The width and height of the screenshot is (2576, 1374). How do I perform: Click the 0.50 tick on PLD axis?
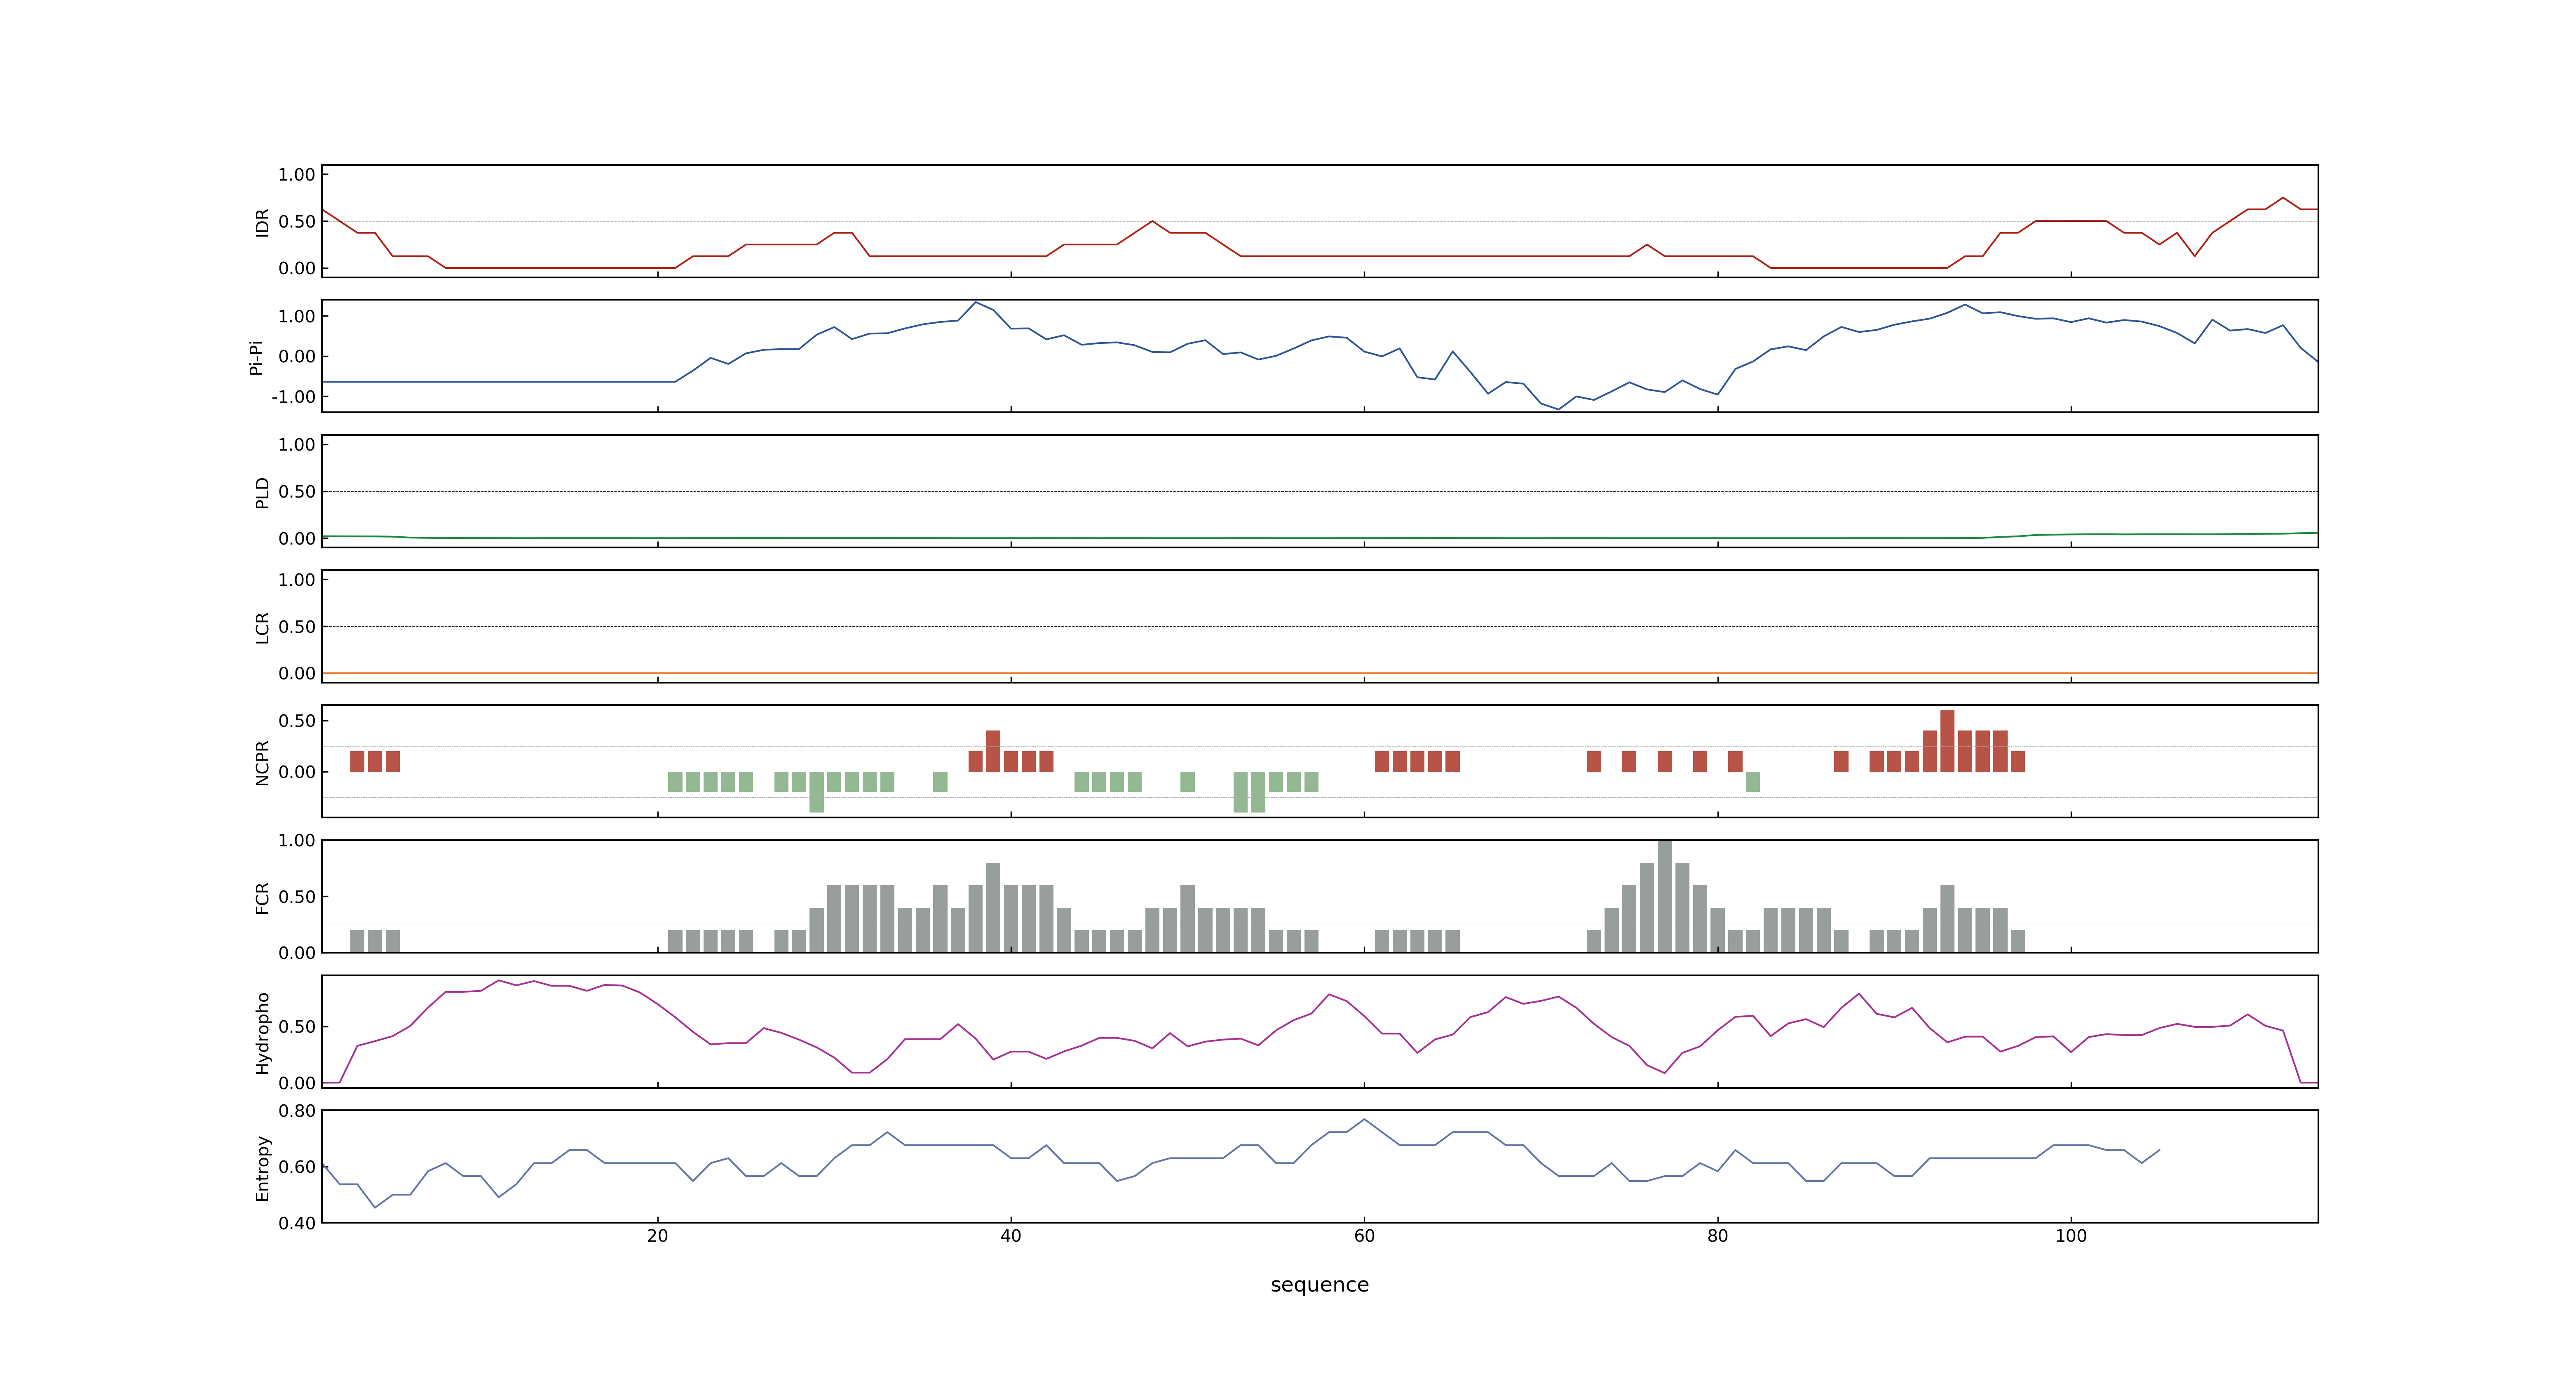[297, 492]
